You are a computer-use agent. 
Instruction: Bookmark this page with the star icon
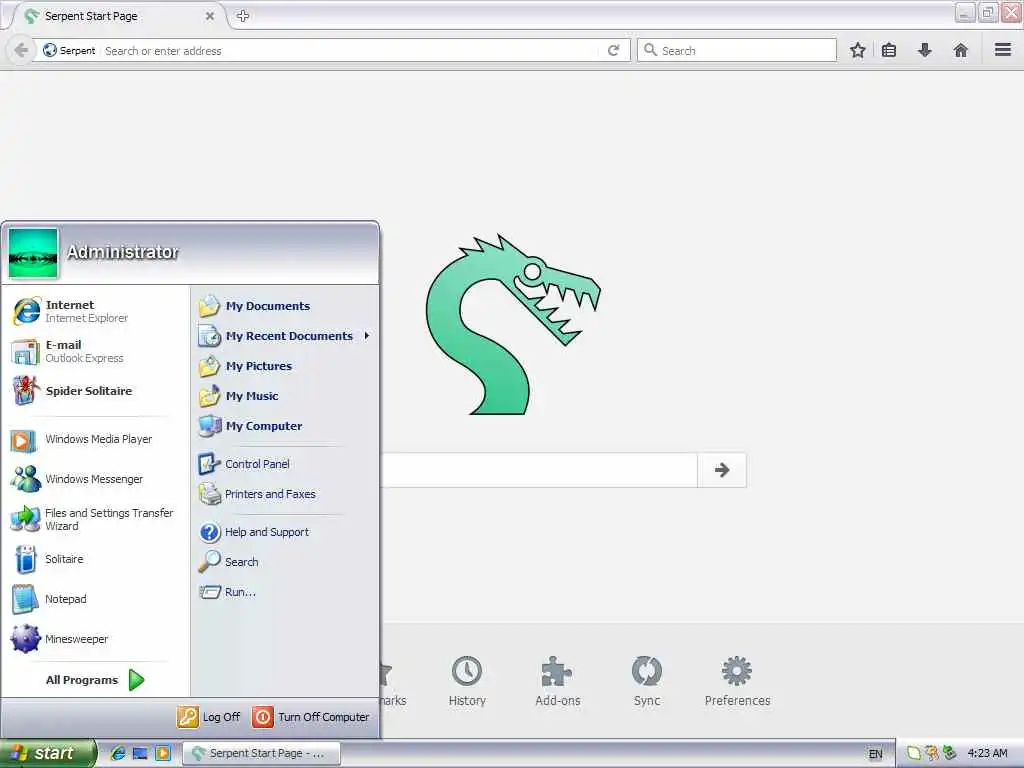[857, 50]
